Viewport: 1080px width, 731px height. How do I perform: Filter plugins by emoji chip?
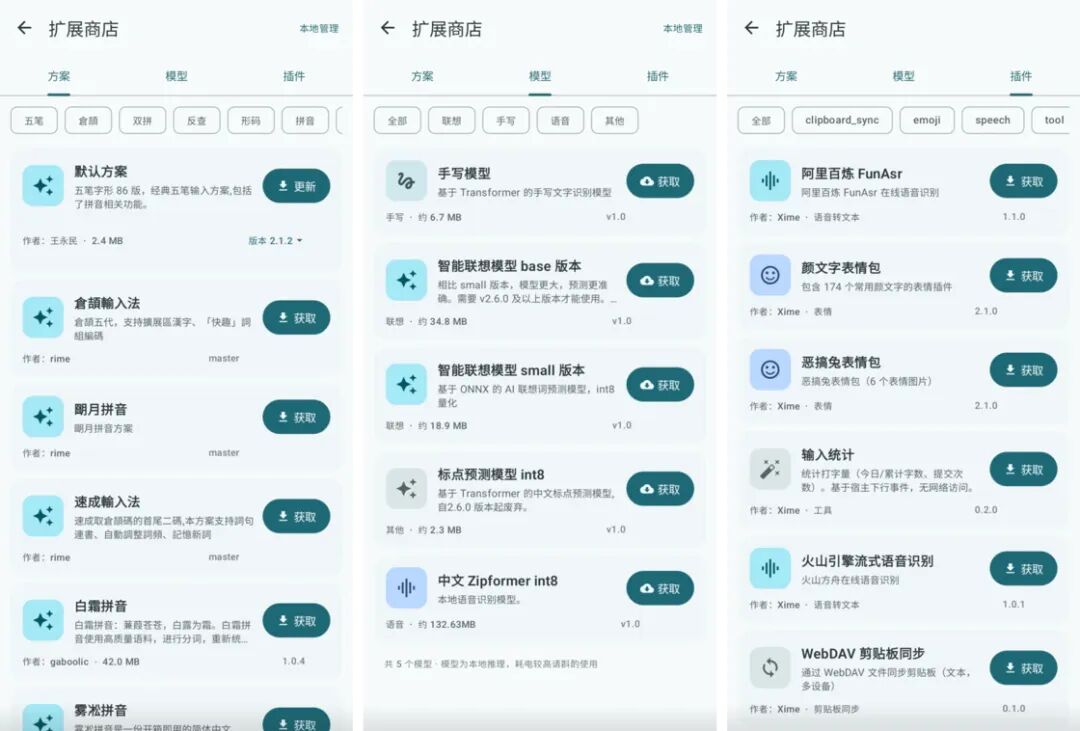click(927, 121)
